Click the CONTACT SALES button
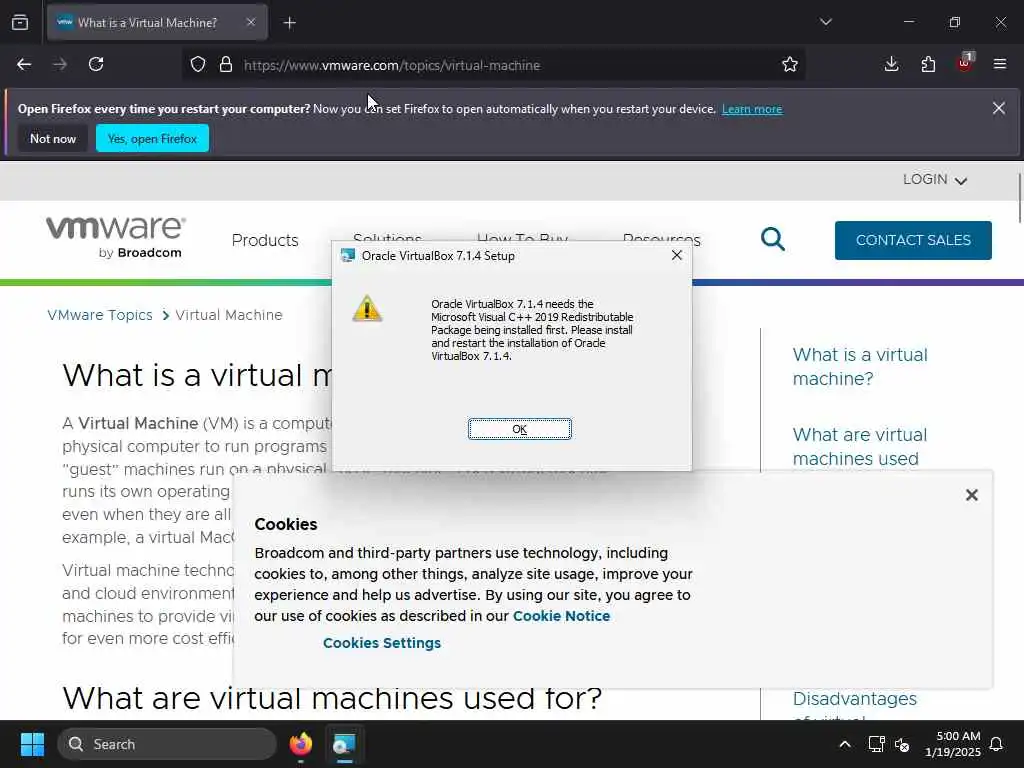Viewport: 1024px width, 768px height. [913, 240]
